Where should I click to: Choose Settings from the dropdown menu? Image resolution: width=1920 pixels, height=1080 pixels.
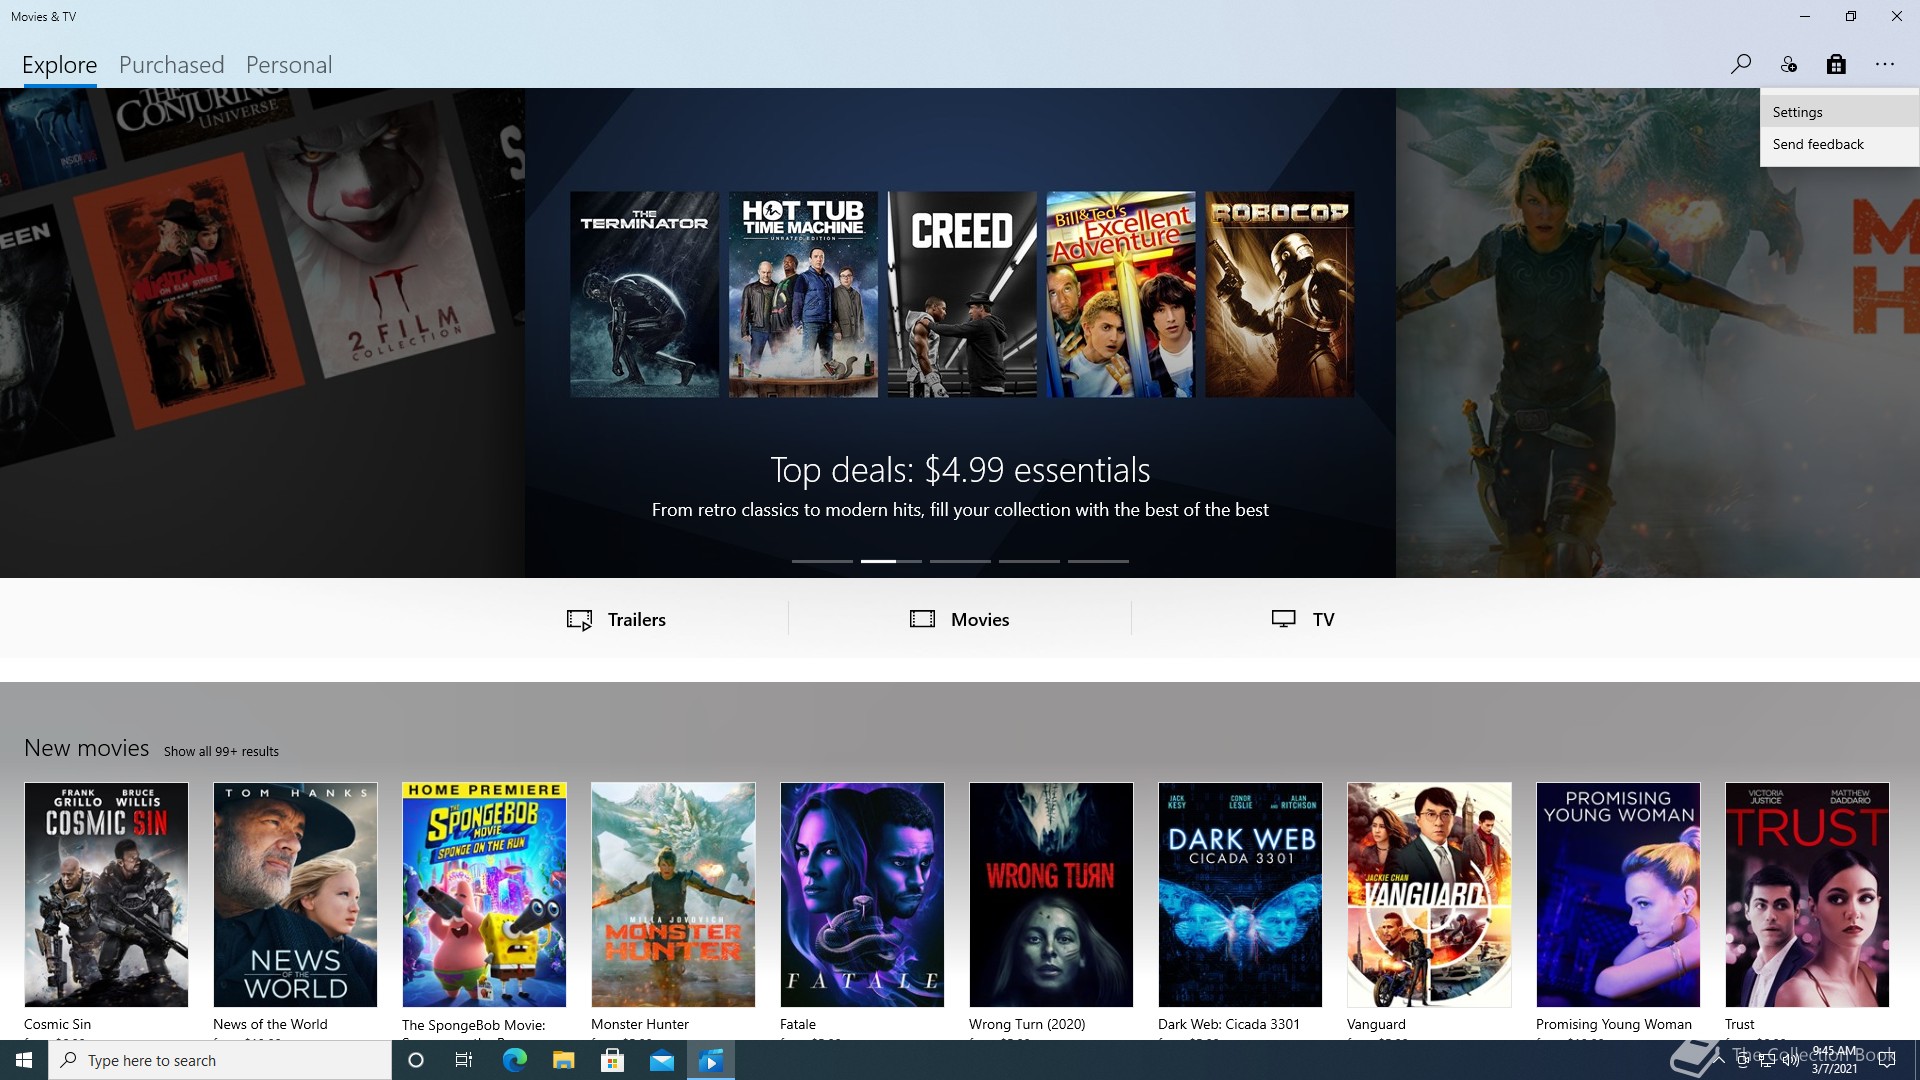tap(1839, 112)
